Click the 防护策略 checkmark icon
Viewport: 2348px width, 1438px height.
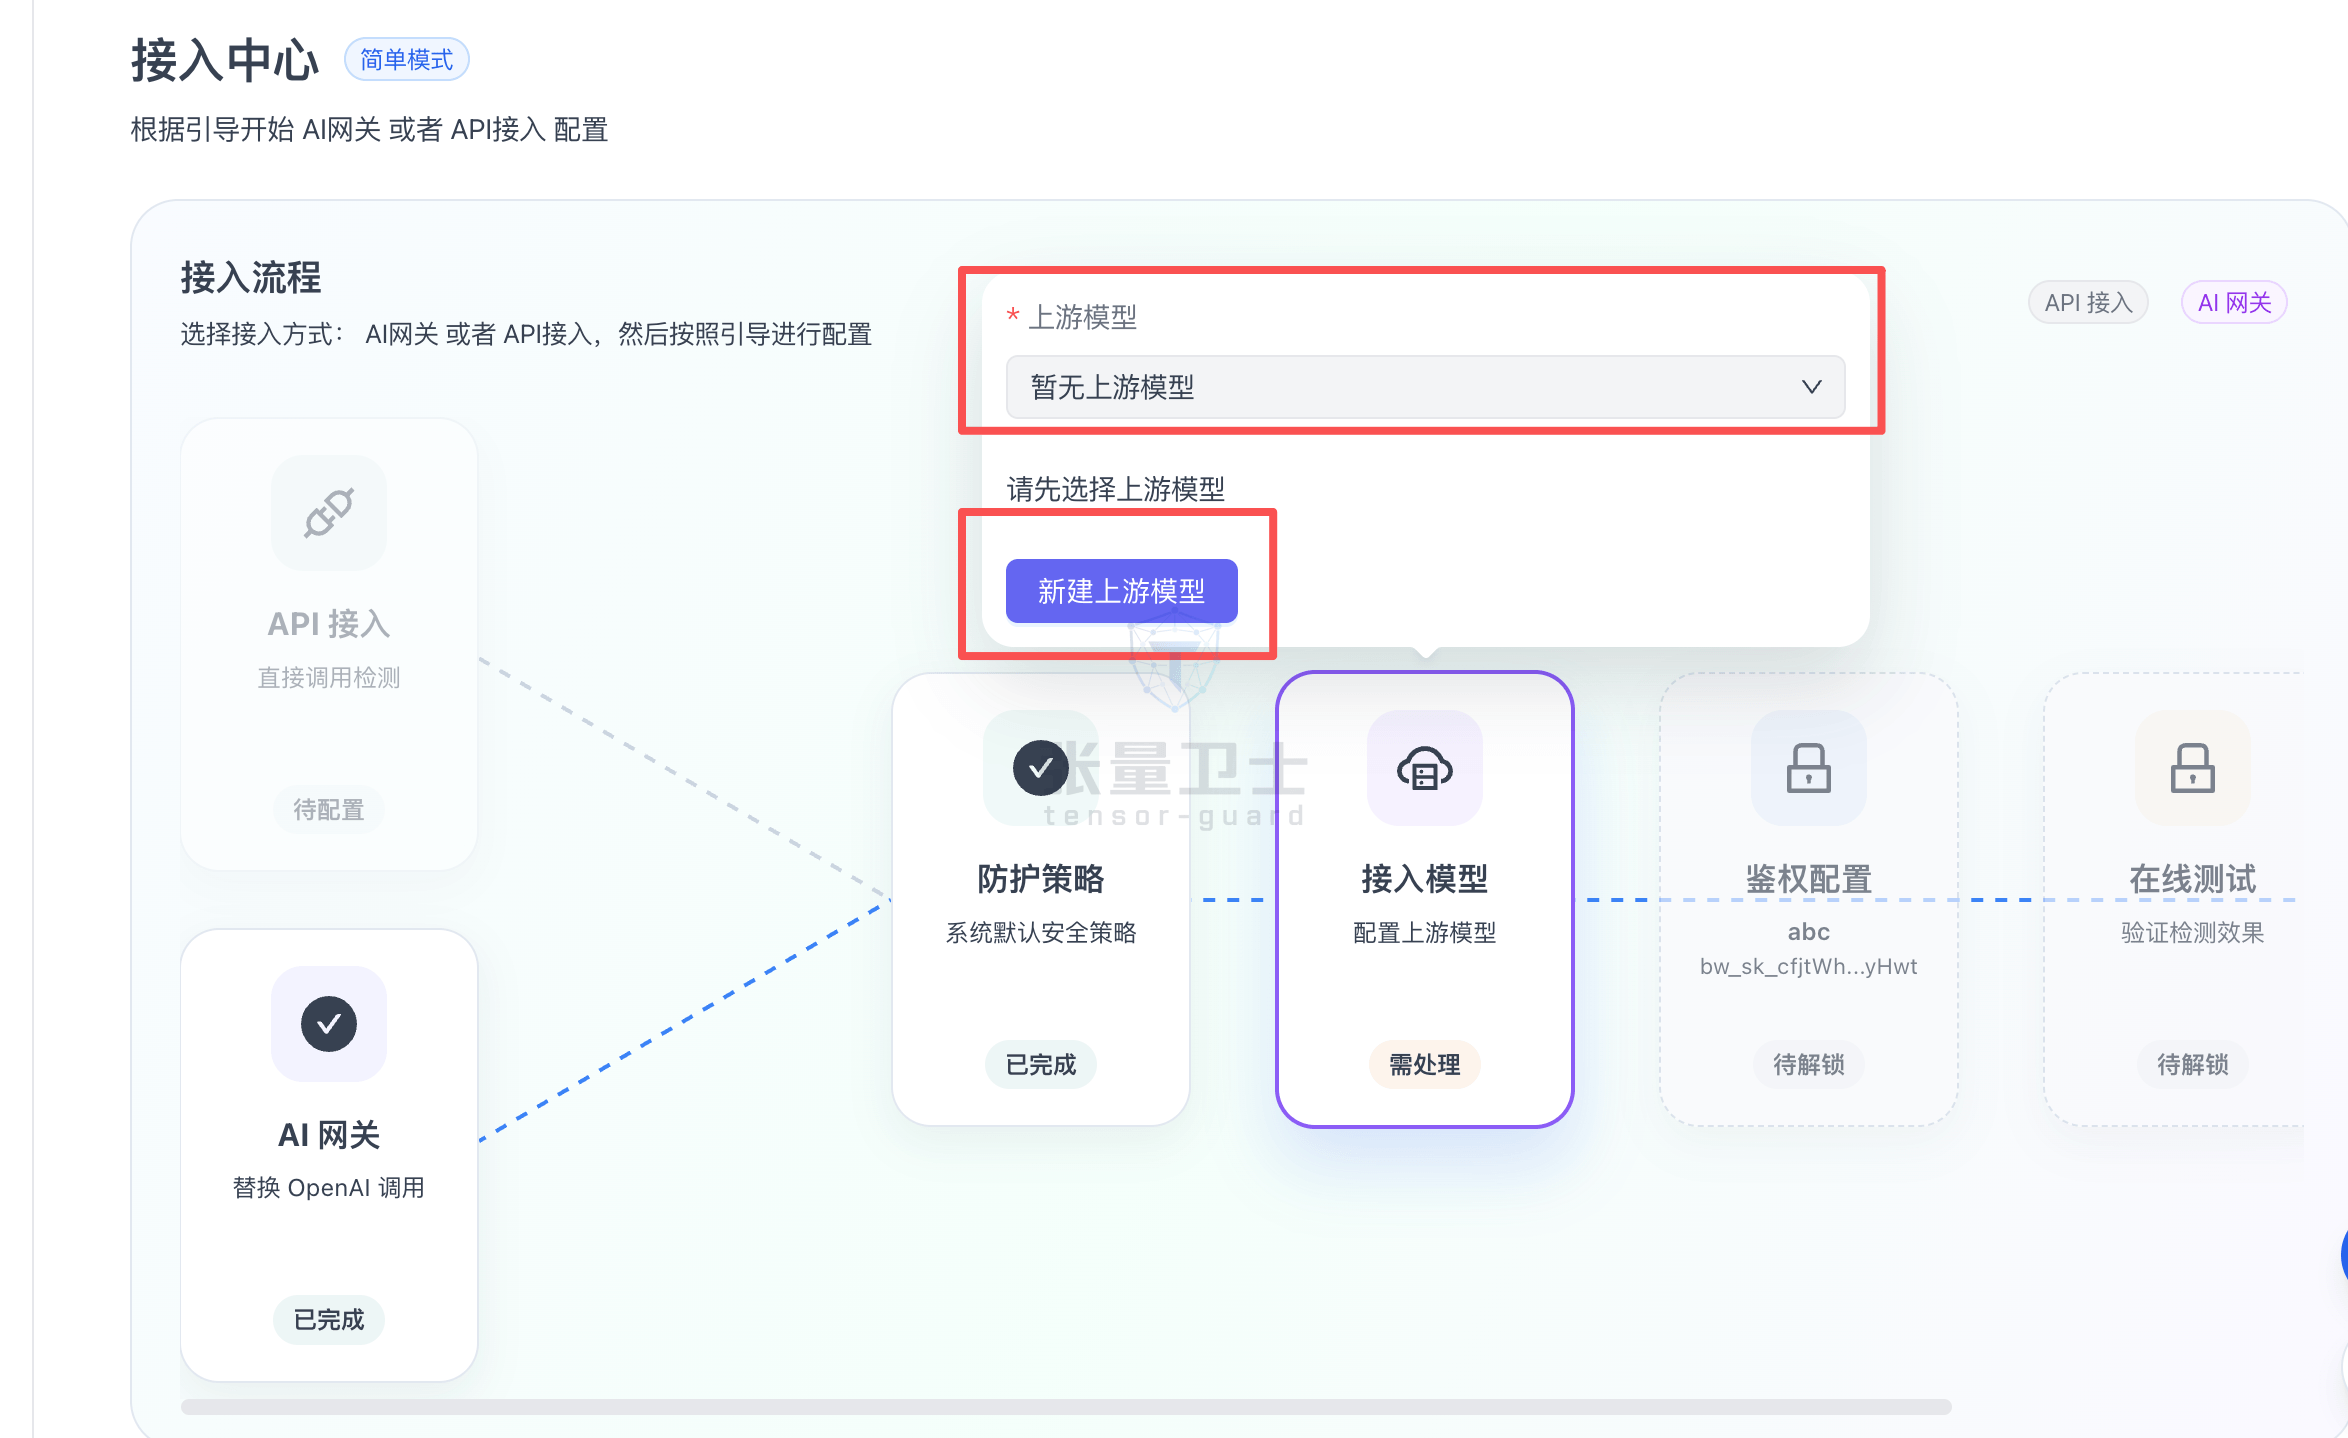click(x=1041, y=768)
